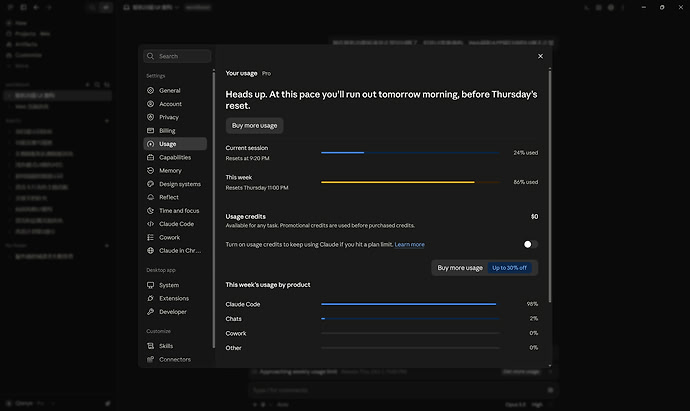Viewport: 690px width, 411px height.
Task: Select the Claude in Chrome globe icon
Action: [x=150, y=250]
